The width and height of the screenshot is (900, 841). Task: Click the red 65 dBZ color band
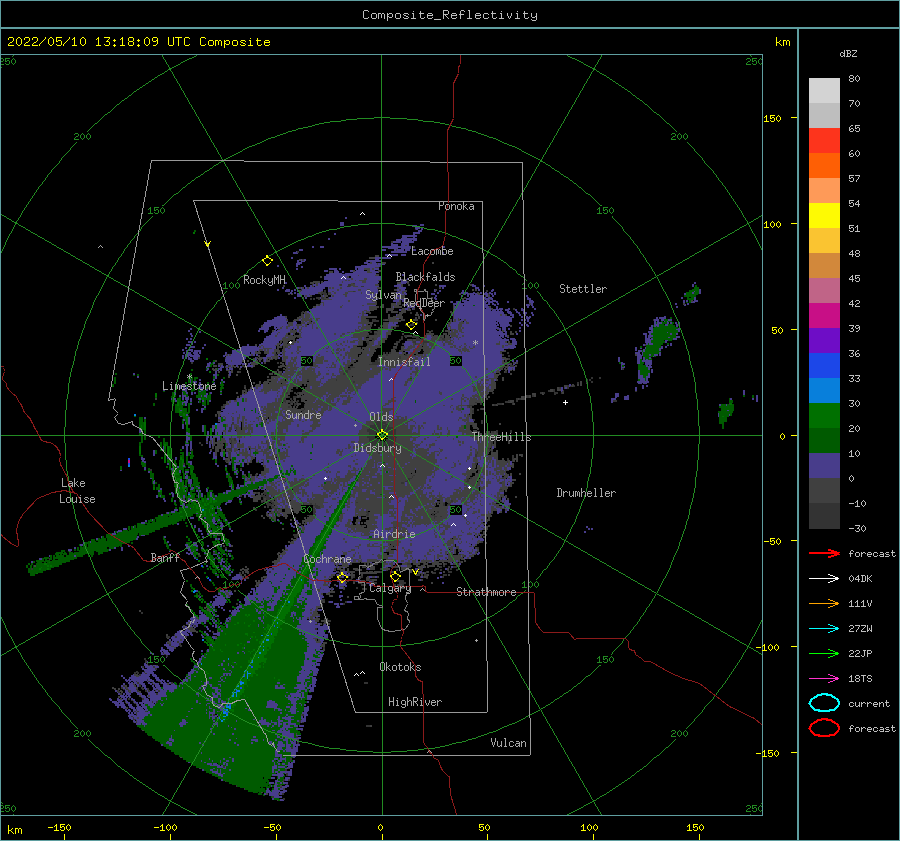[x=824, y=140]
